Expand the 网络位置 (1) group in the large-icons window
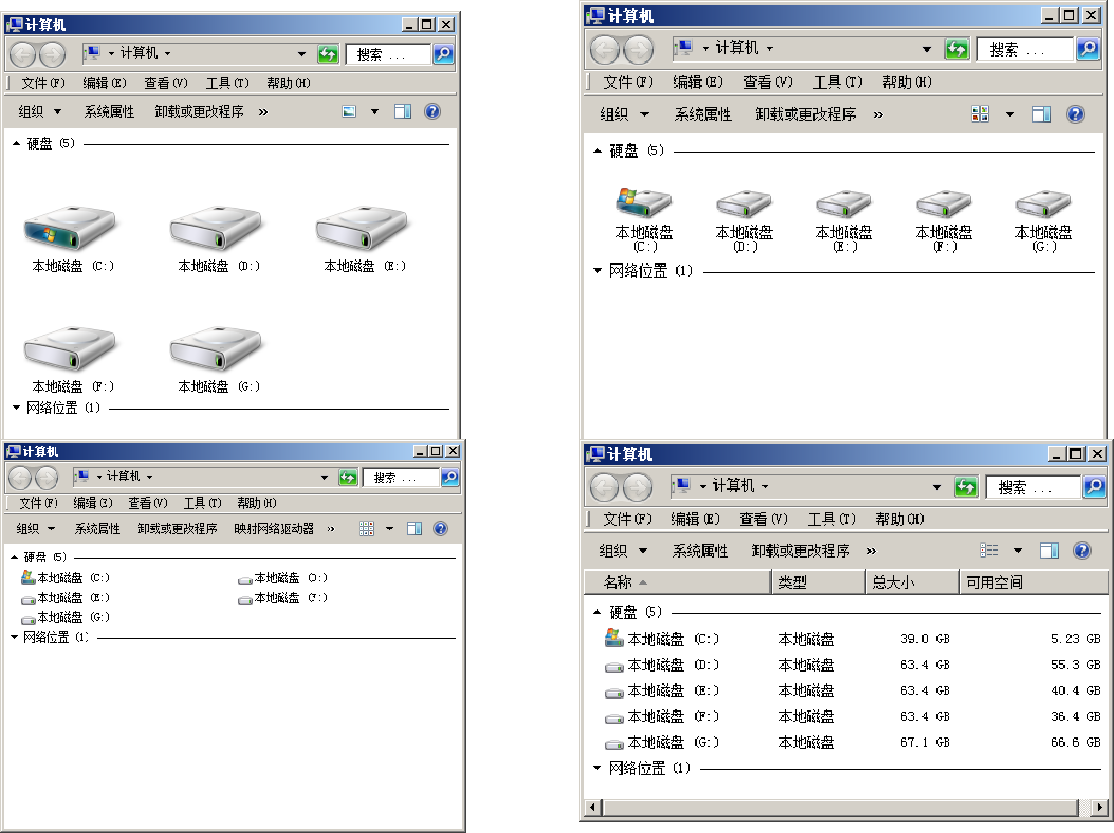The width and height of the screenshot is (1114, 833). point(17,408)
